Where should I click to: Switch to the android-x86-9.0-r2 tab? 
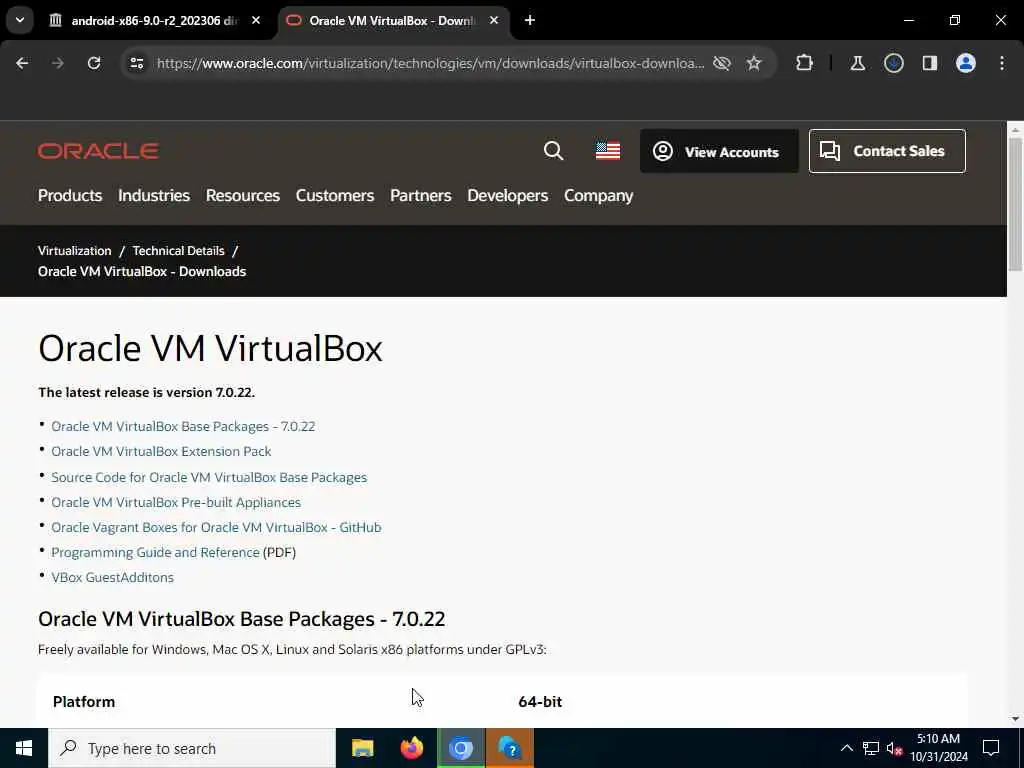click(155, 21)
